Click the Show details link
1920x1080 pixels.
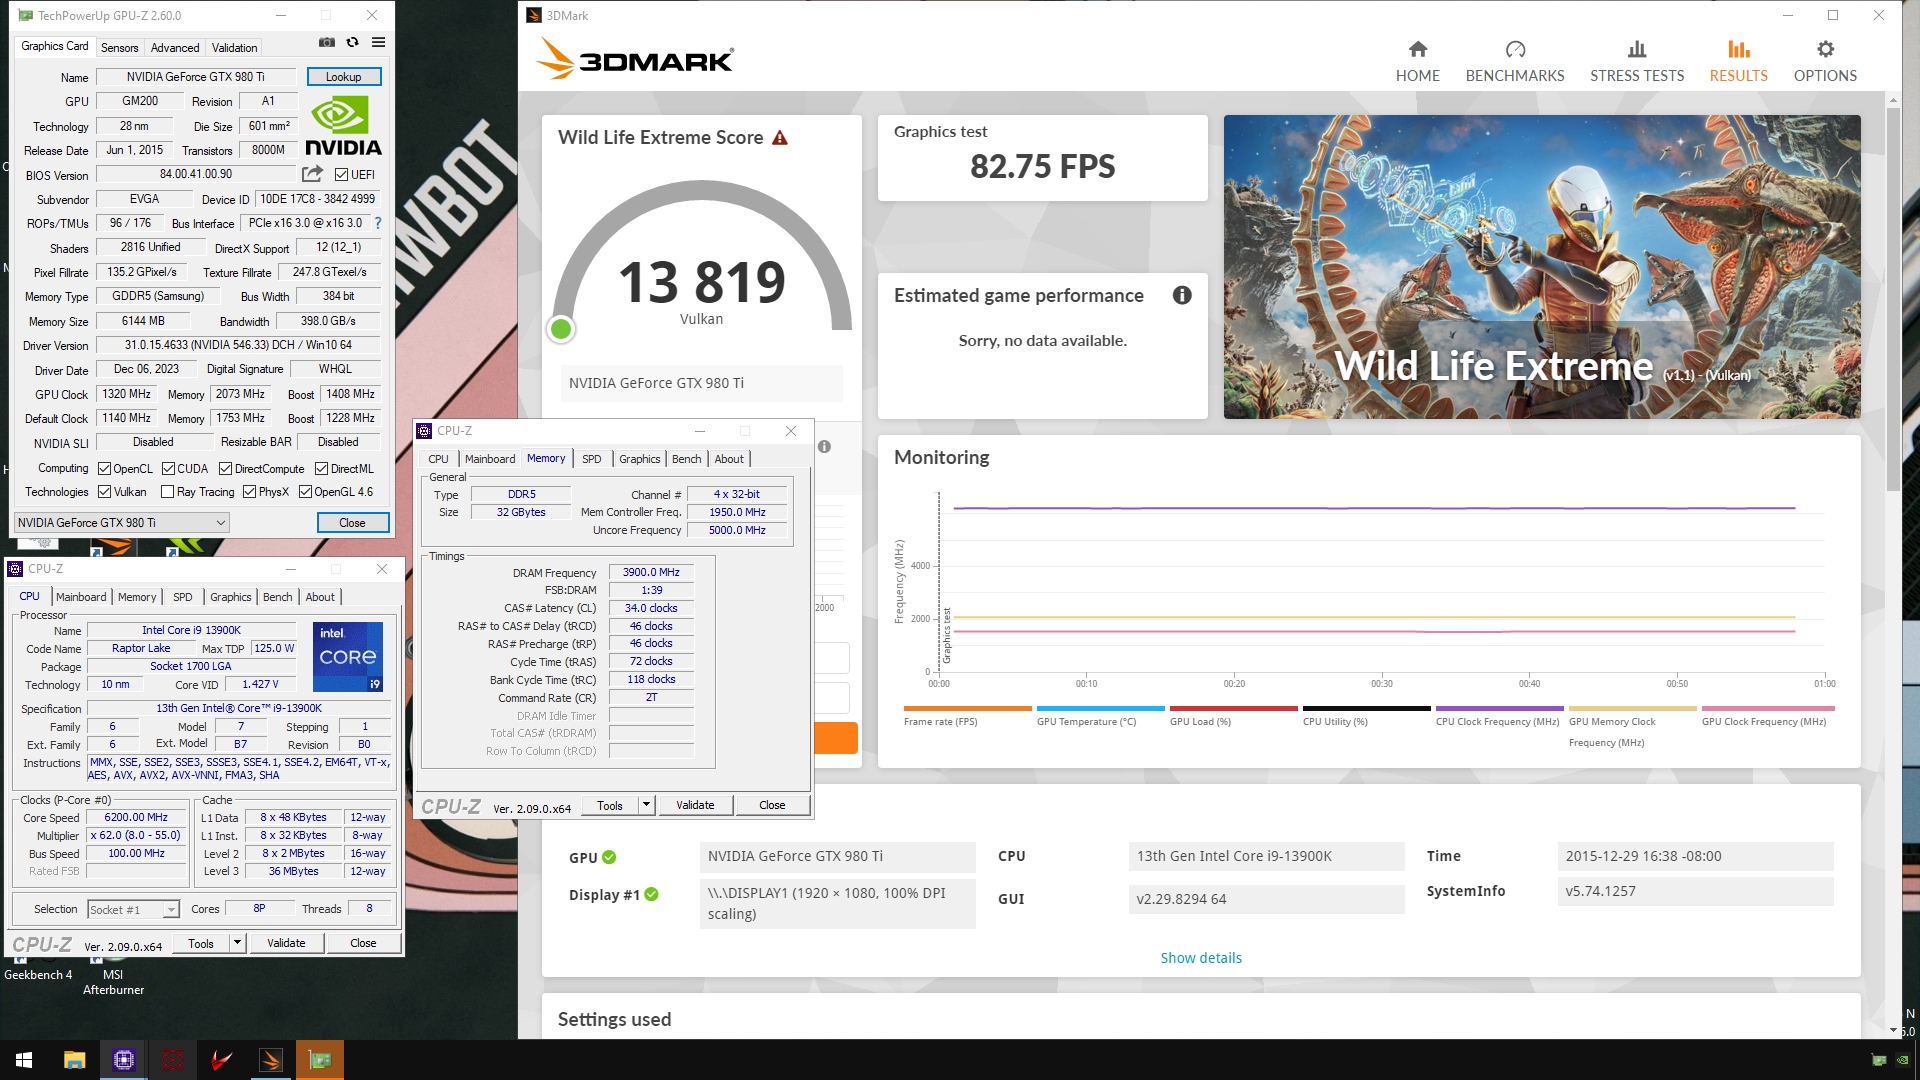[x=1200, y=958]
